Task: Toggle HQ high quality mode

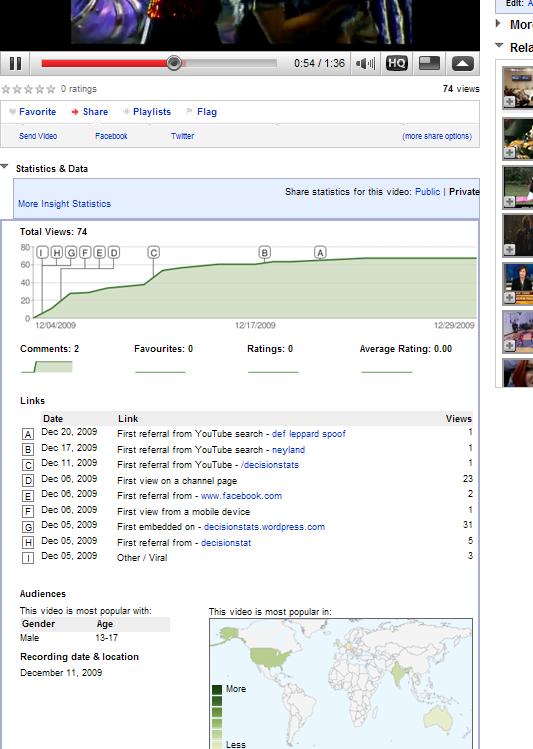Action: tap(396, 63)
